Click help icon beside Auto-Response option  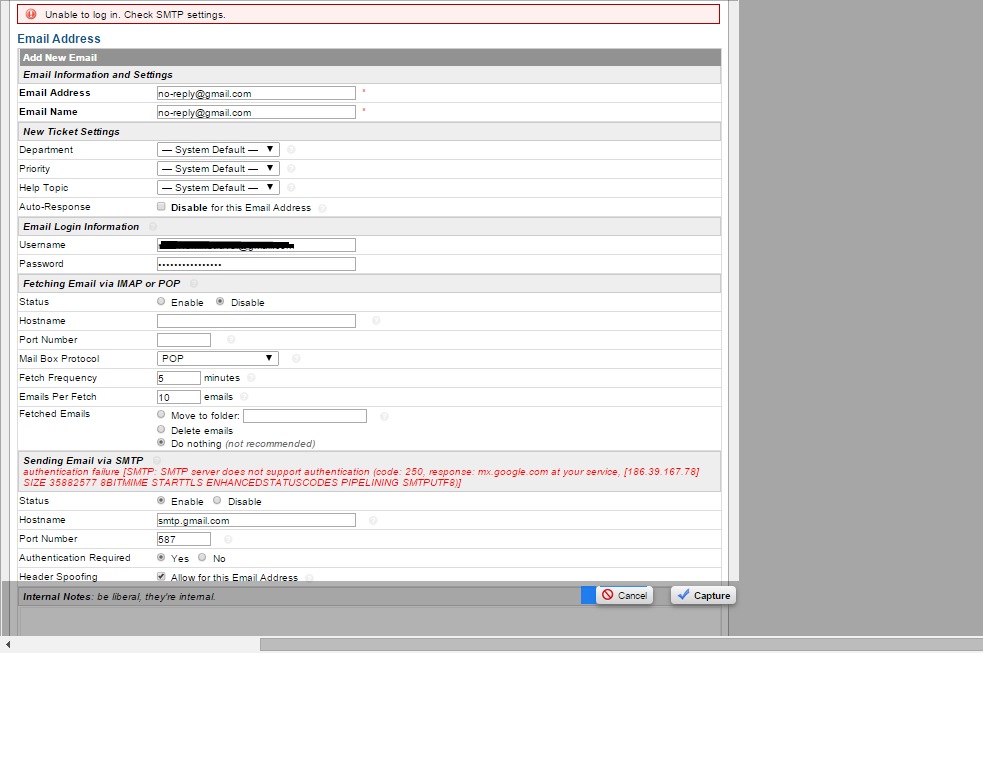click(323, 208)
